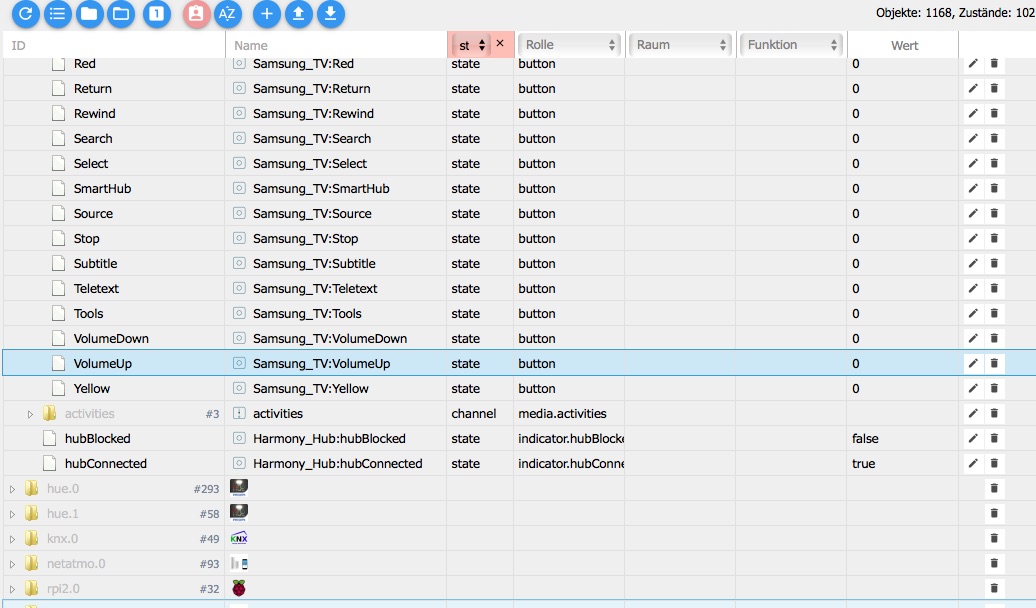Click the value 'false' of hubBlocked
1036x608 pixels.
865,438
